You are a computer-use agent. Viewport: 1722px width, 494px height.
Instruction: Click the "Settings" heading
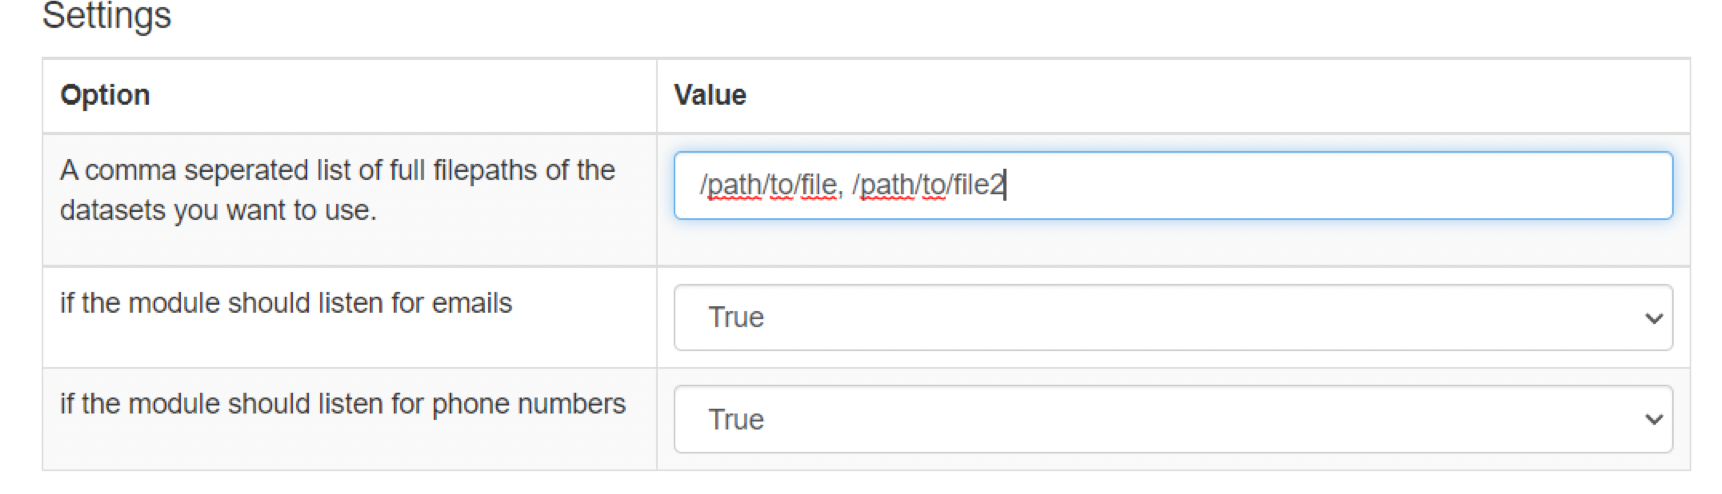[x=107, y=16]
